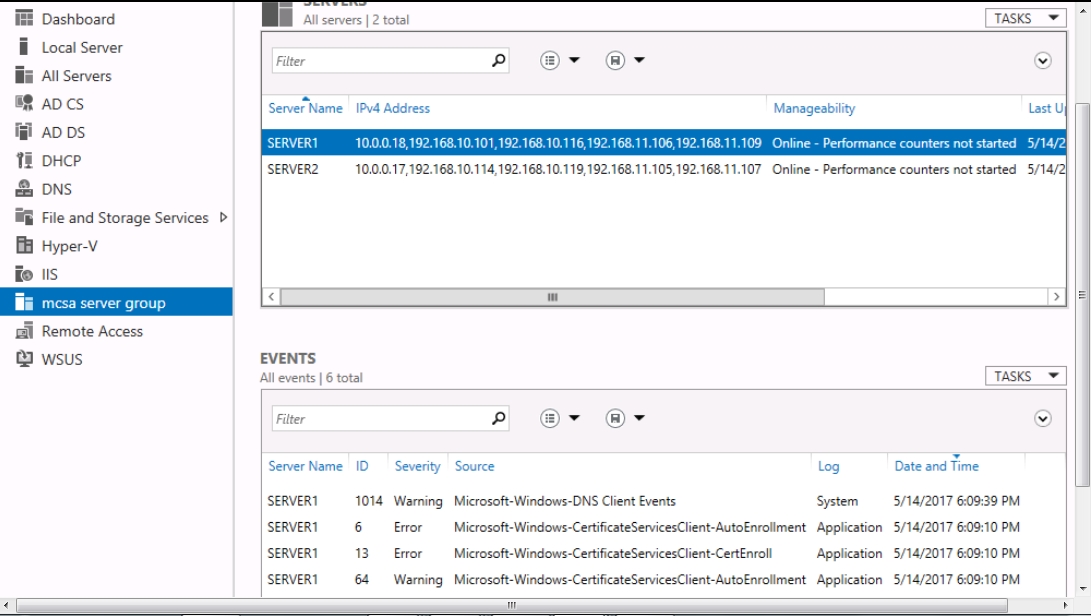
Task: Select All Servers in navigation pane
Action: 77,76
